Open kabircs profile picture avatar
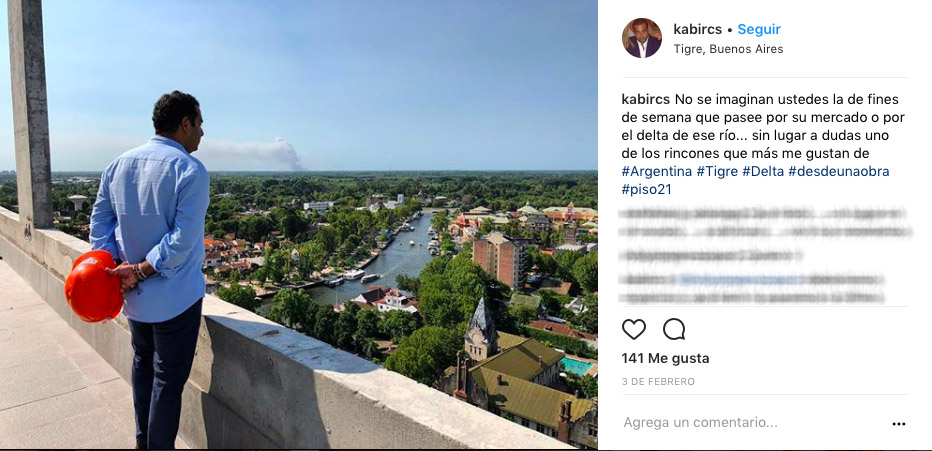932x451 pixels. click(641, 38)
